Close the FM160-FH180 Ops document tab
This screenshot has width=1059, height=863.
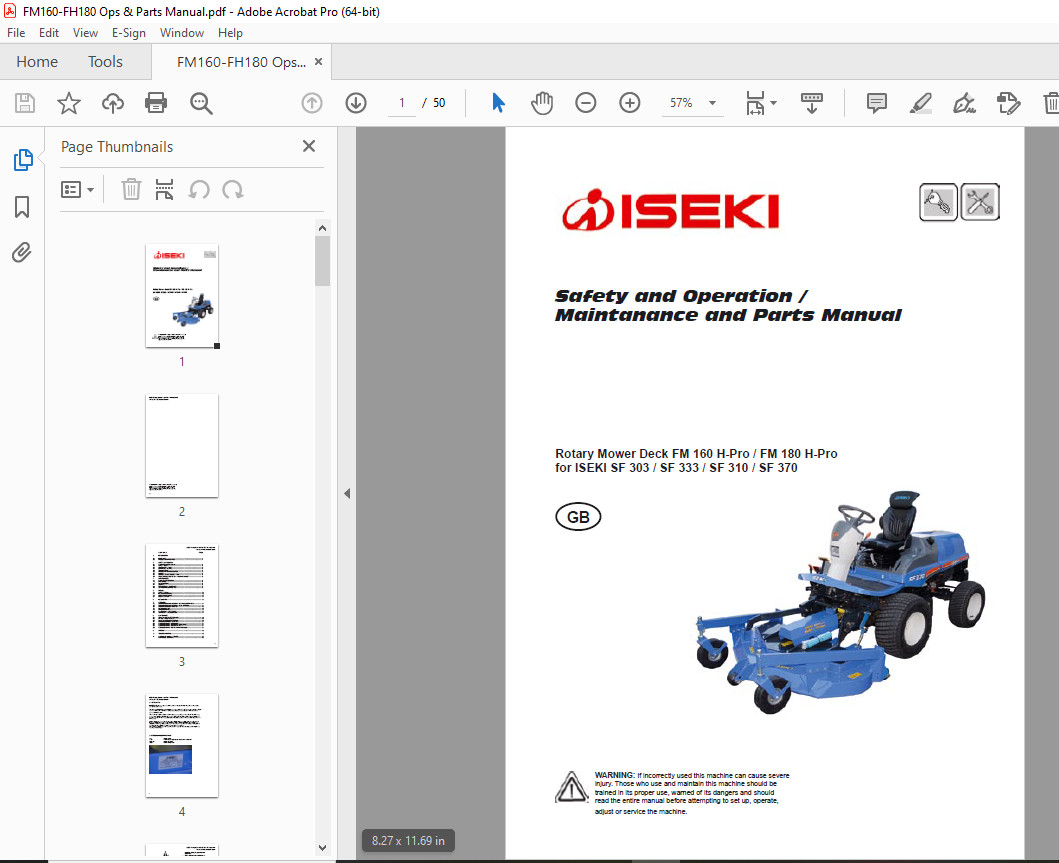pos(318,61)
